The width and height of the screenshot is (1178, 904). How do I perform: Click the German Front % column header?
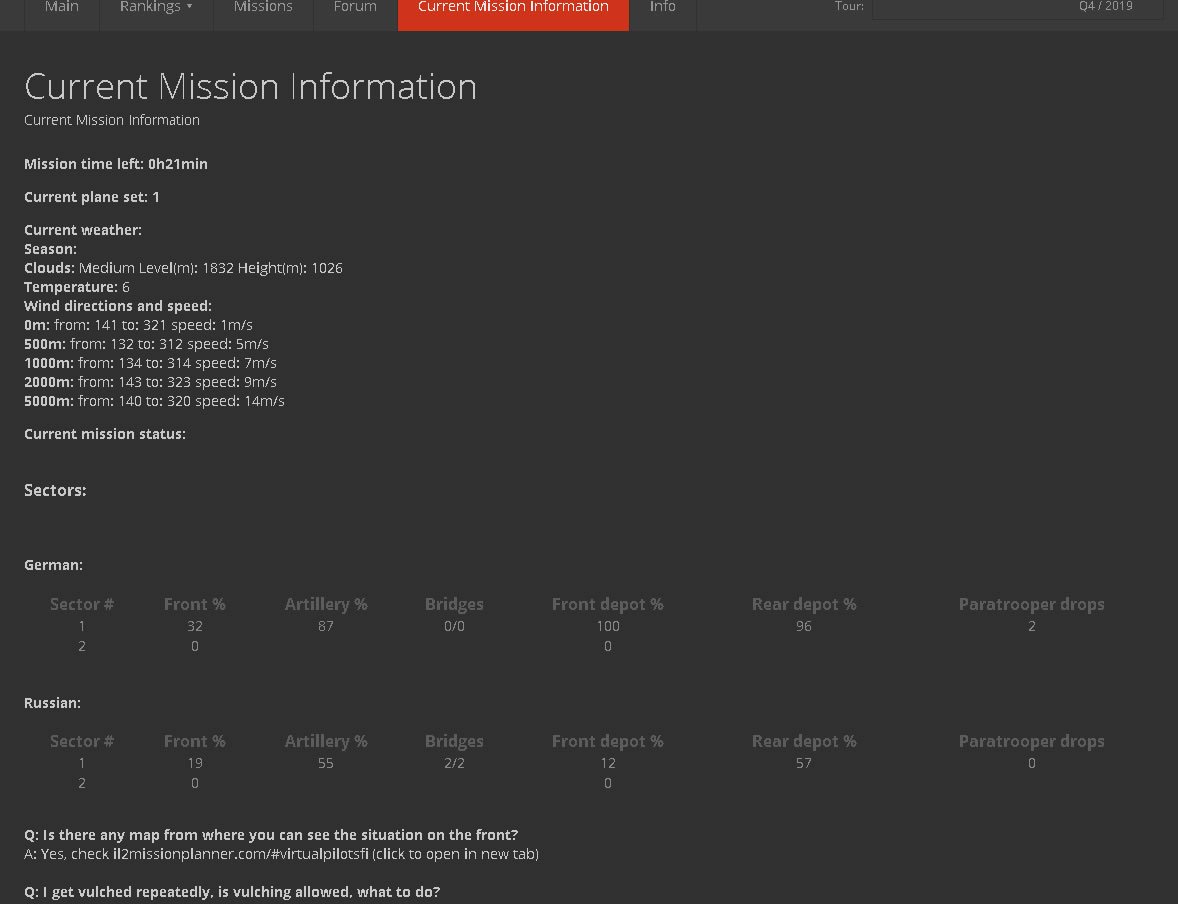[x=195, y=604]
